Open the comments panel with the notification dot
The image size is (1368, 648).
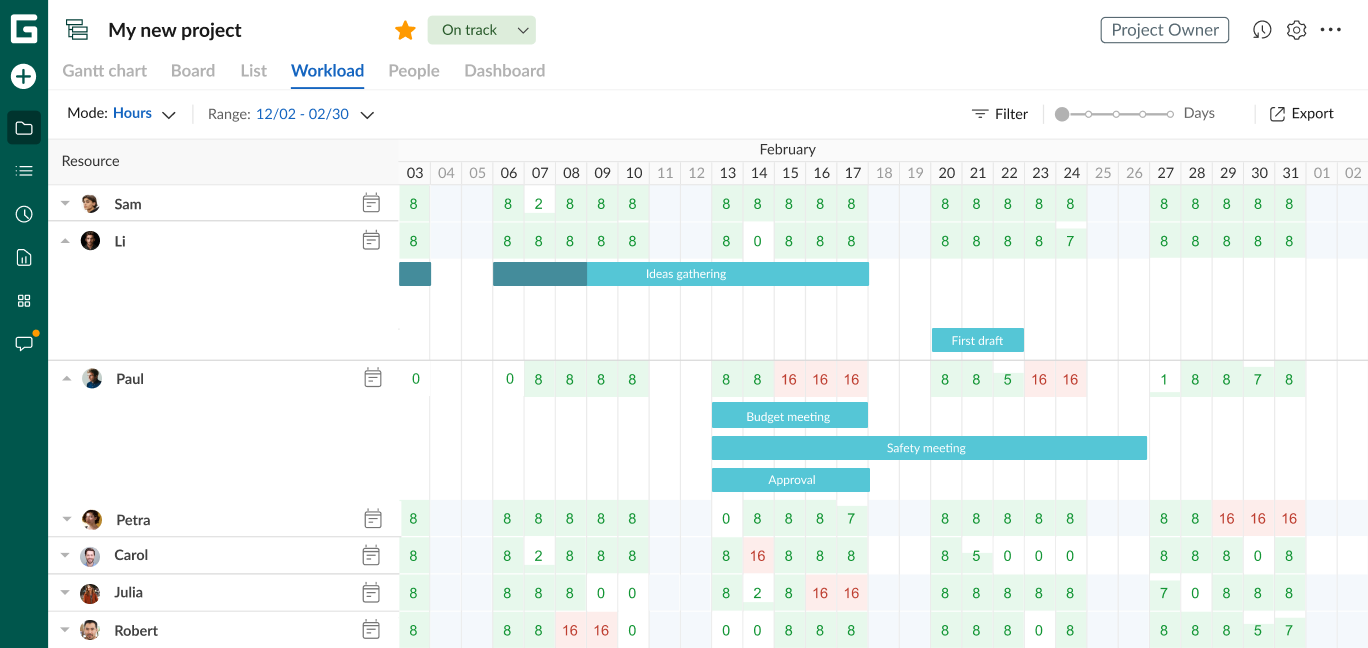(x=23, y=342)
